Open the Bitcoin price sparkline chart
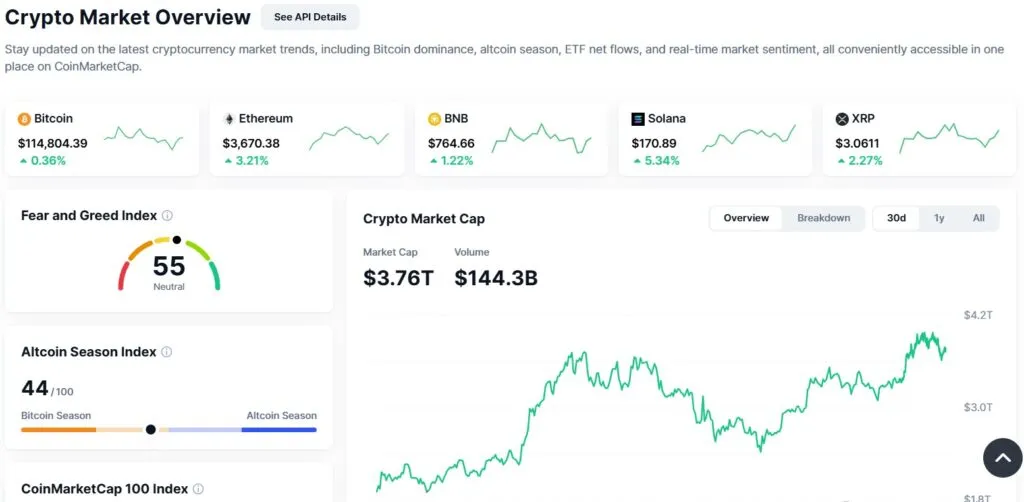Viewport: 1024px width, 502px height. pyautogui.click(x=144, y=138)
